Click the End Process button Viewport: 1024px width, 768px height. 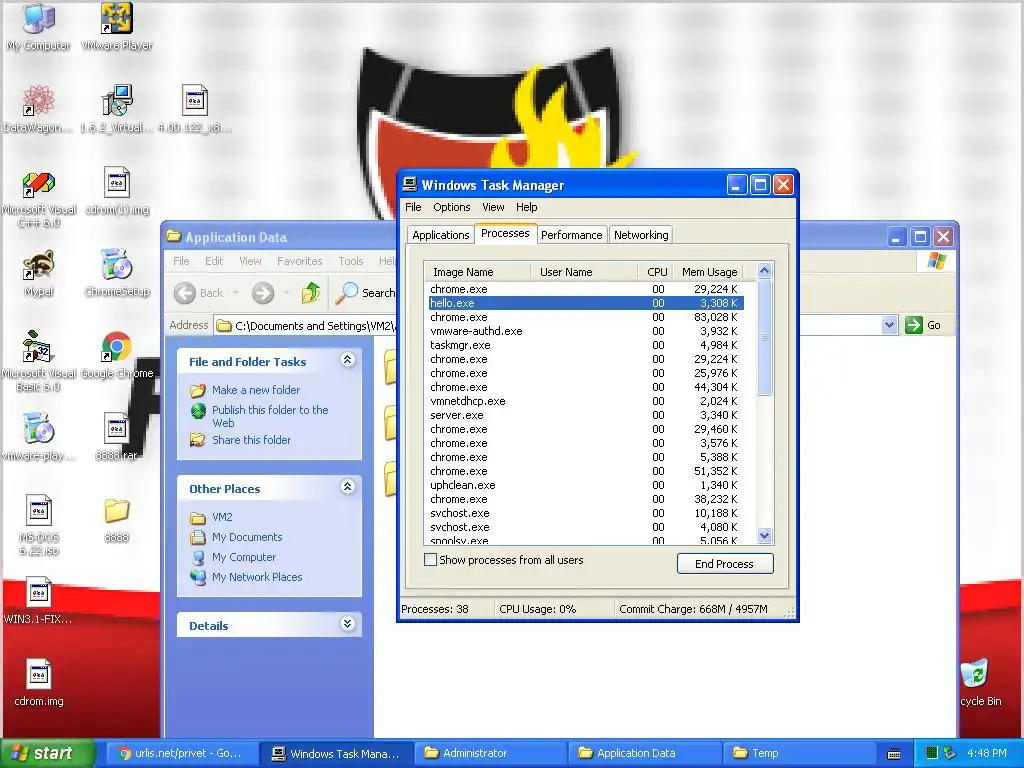[724, 564]
